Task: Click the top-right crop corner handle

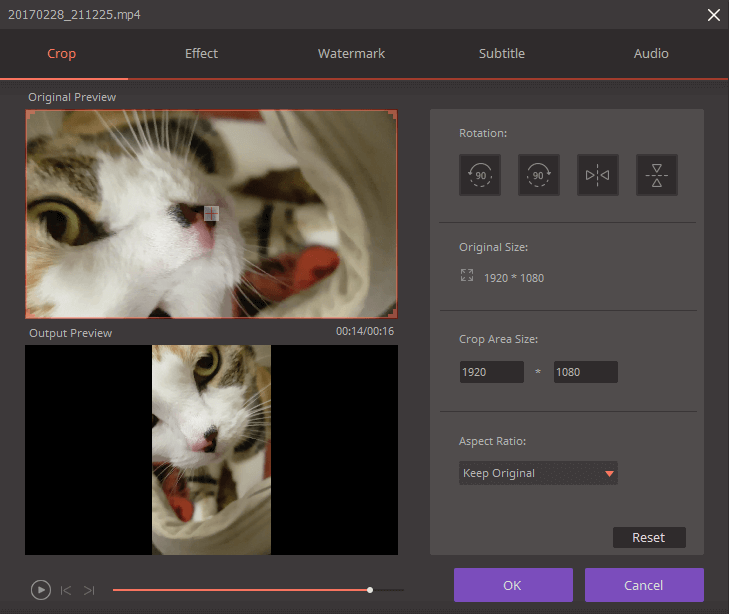Action: click(x=393, y=114)
